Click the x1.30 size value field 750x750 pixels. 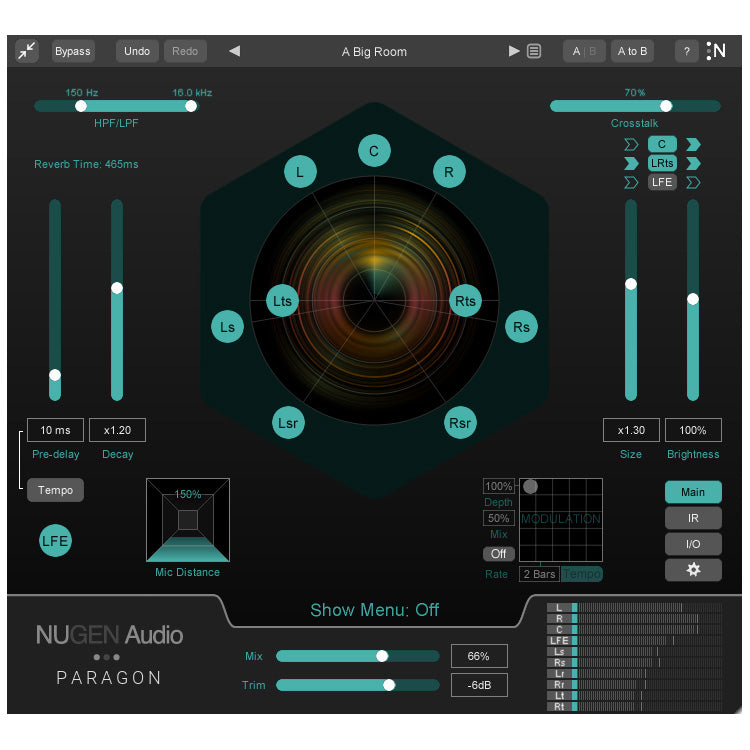pyautogui.click(x=631, y=430)
